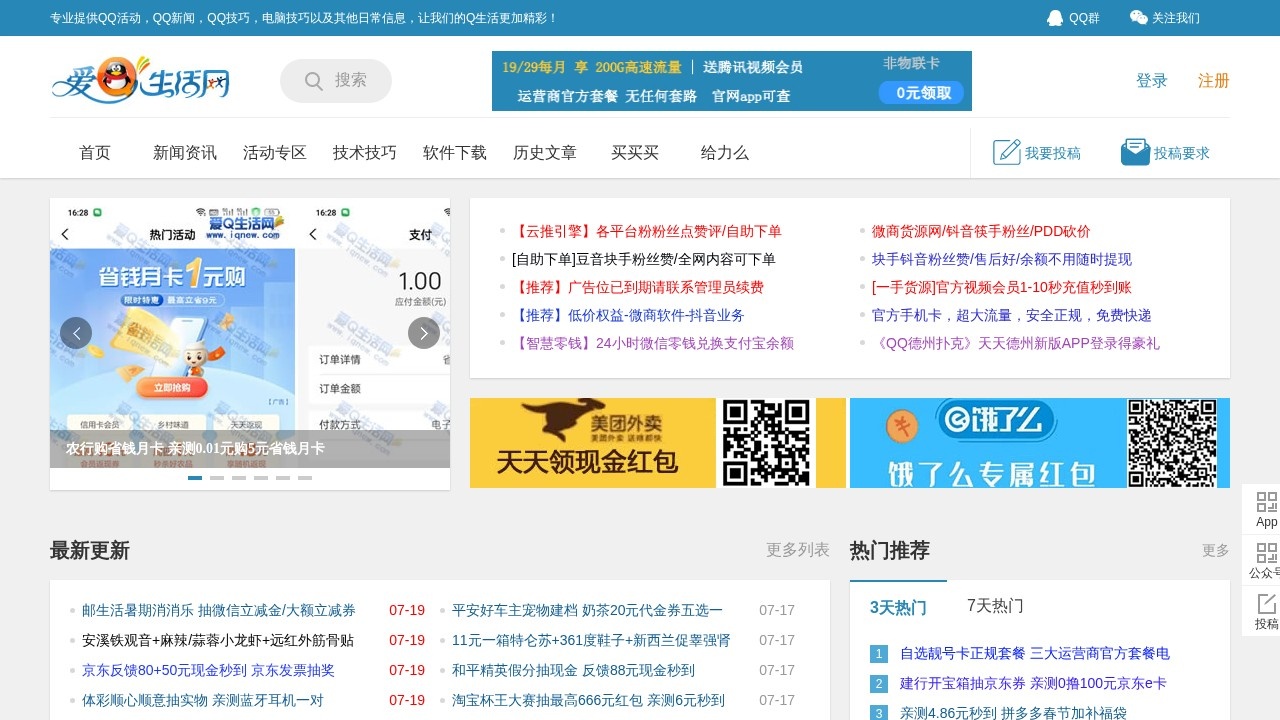Select the third carousel indicator dot

click(239, 478)
